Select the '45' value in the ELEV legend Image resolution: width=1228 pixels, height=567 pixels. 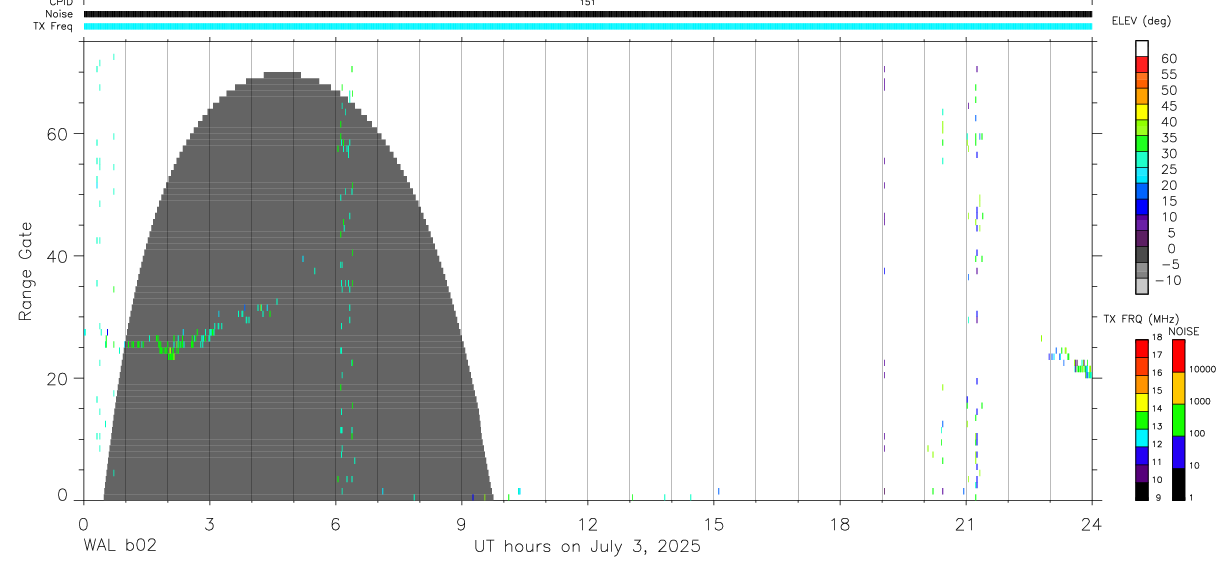click(1168, 106)
